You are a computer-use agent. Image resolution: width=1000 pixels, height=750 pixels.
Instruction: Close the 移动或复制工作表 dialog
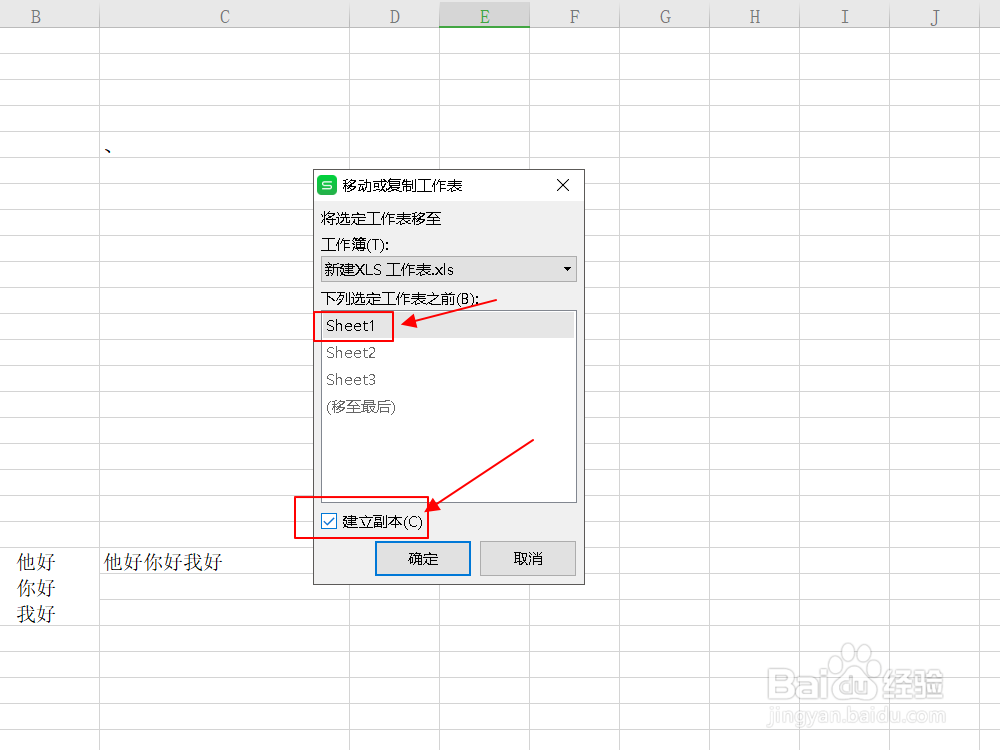click(562, 186)
